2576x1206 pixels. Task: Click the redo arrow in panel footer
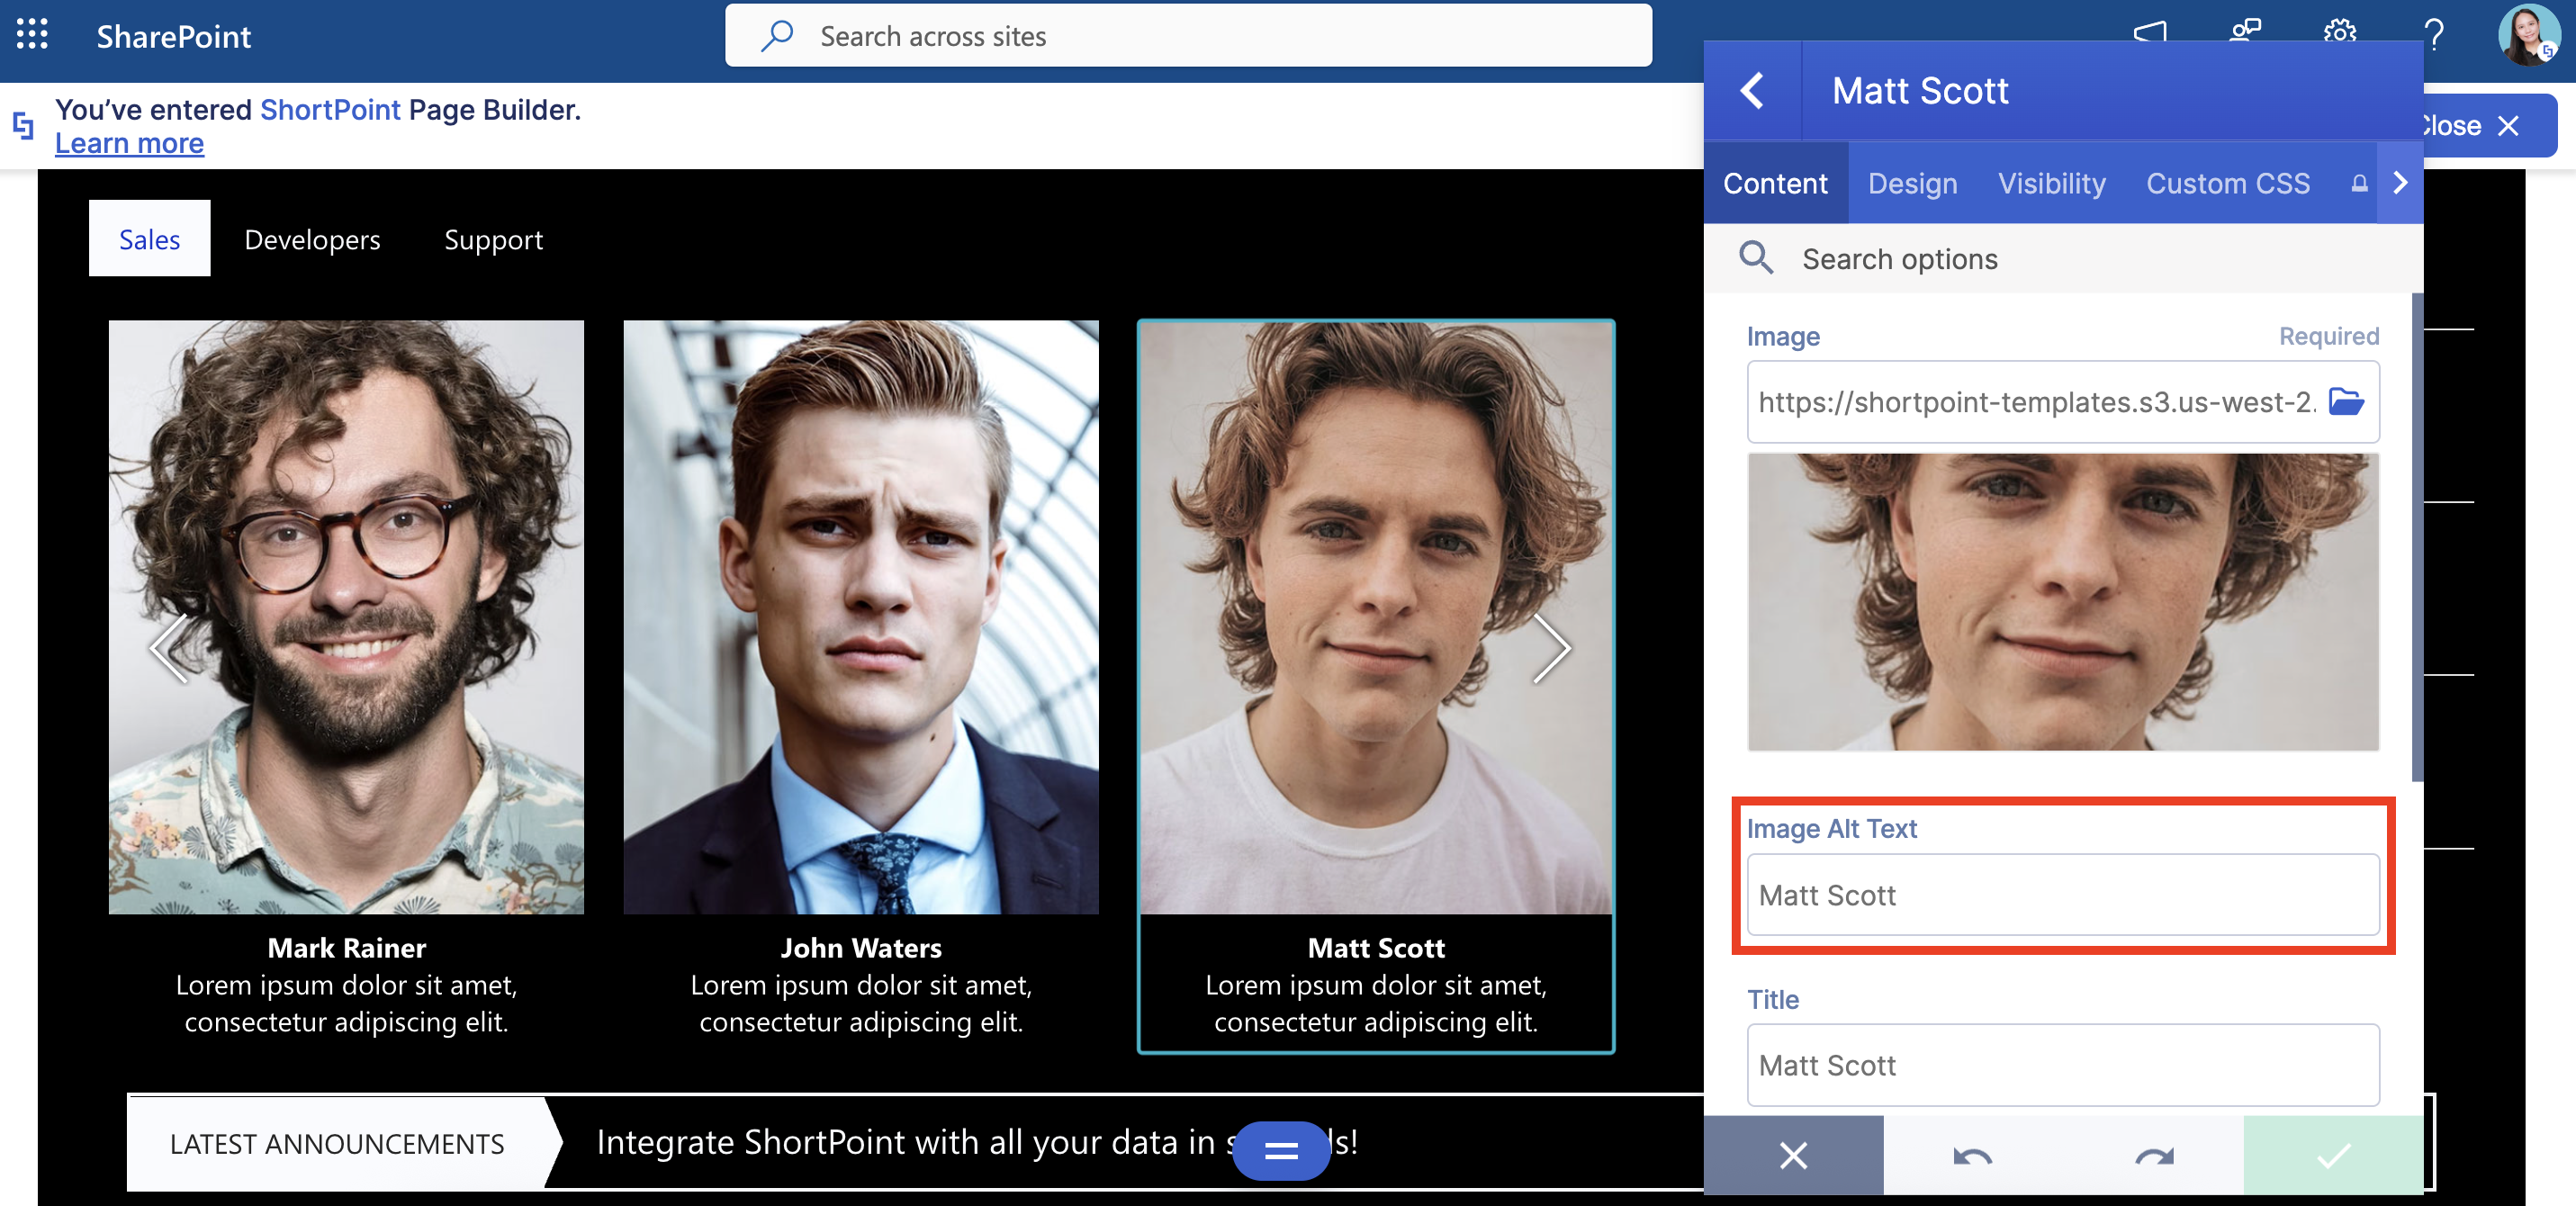coord(2153,1156)
